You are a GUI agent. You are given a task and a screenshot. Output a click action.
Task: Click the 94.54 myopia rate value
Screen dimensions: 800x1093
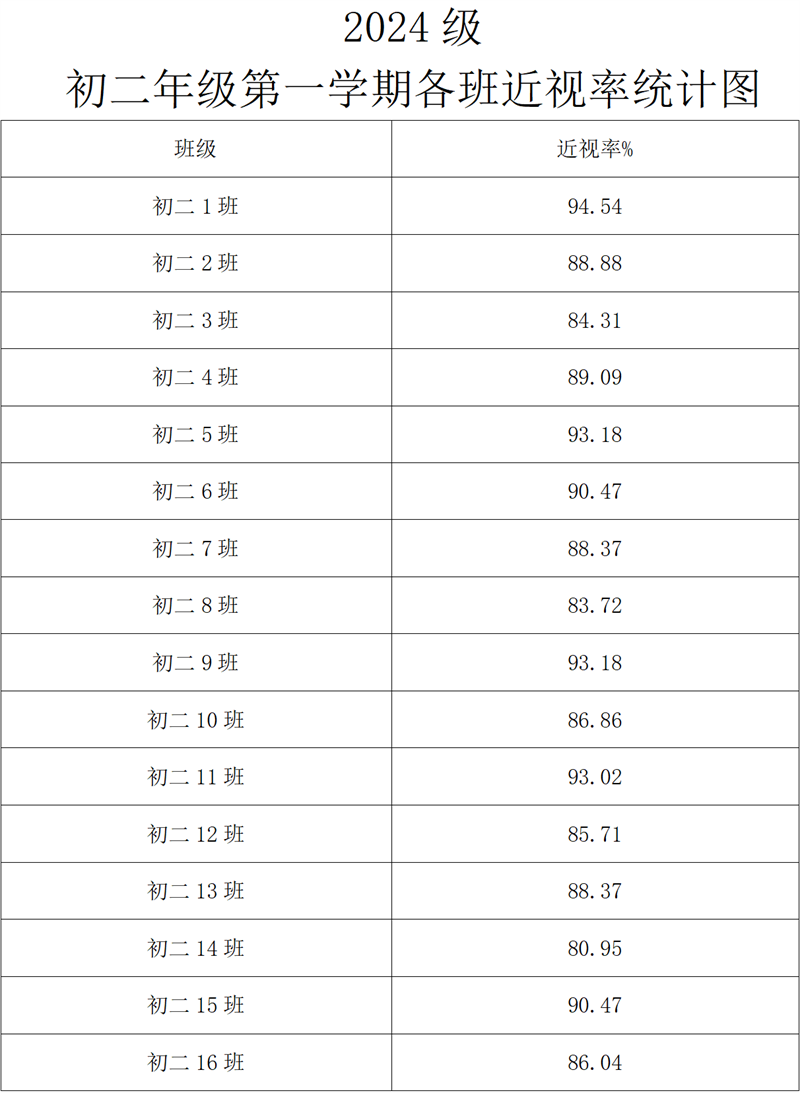click(x=595, y=207)
